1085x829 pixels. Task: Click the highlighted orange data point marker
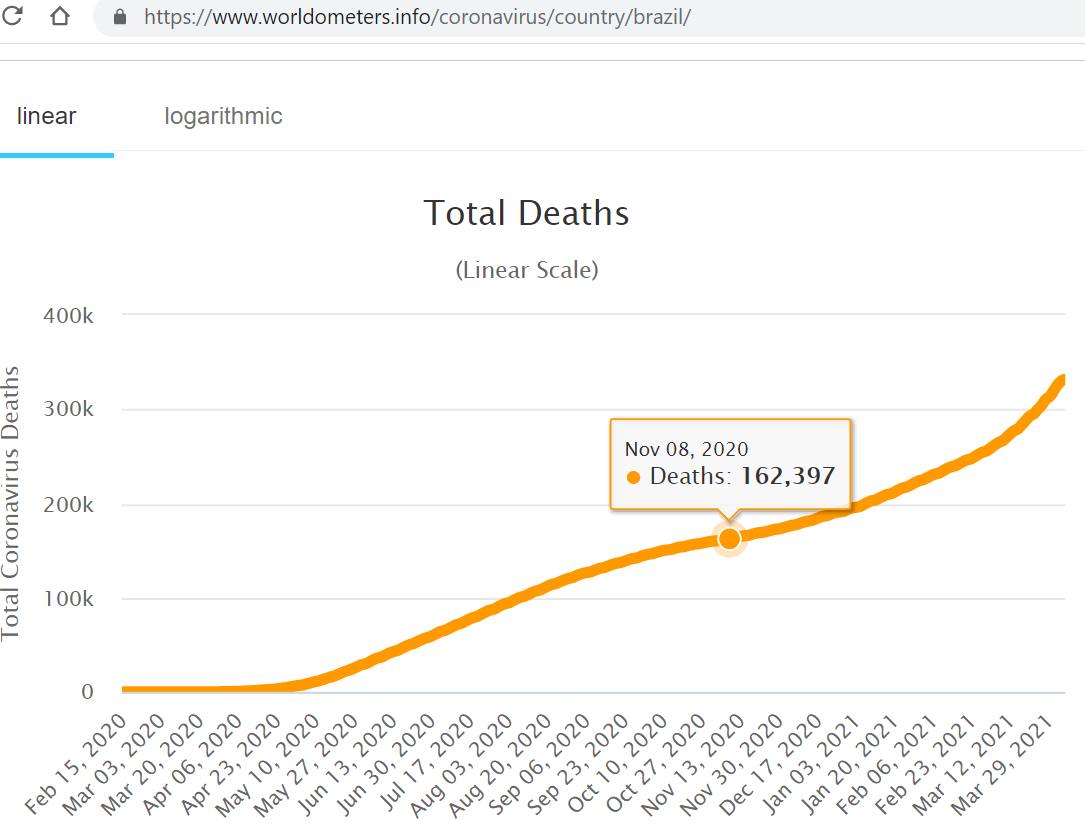[x=729, y=538]
